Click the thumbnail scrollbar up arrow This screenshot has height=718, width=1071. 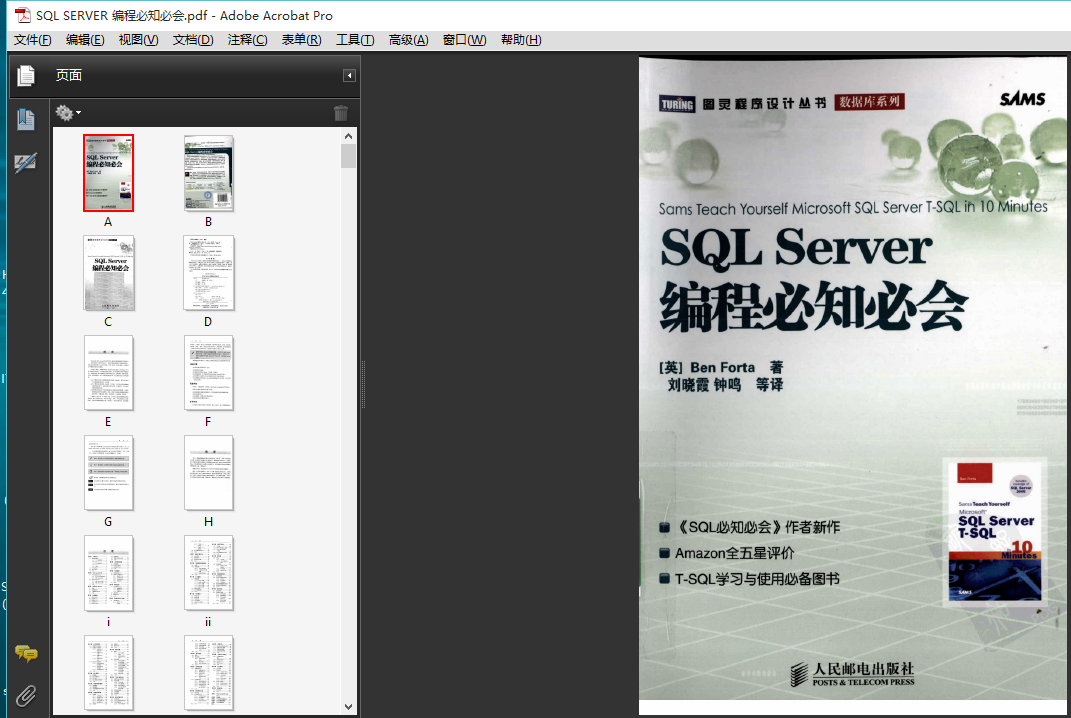348,136
